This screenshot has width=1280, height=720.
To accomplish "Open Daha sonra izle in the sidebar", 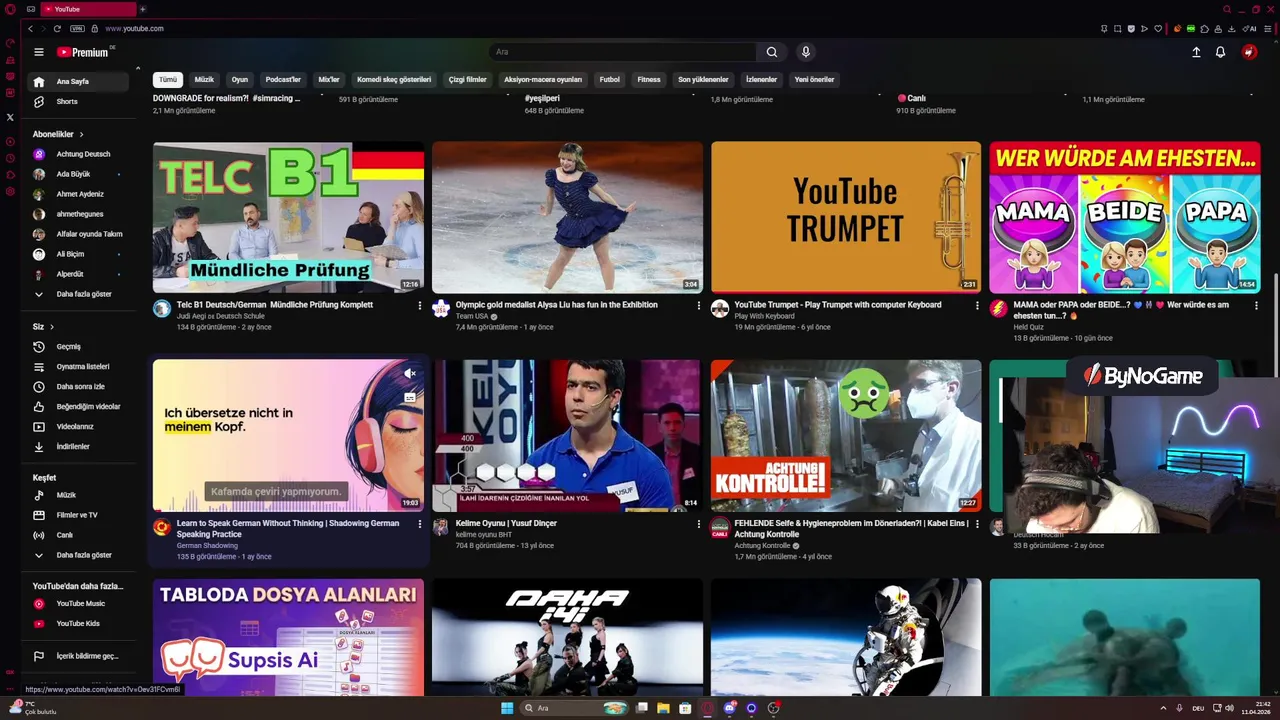I will [x=80, y=386].
